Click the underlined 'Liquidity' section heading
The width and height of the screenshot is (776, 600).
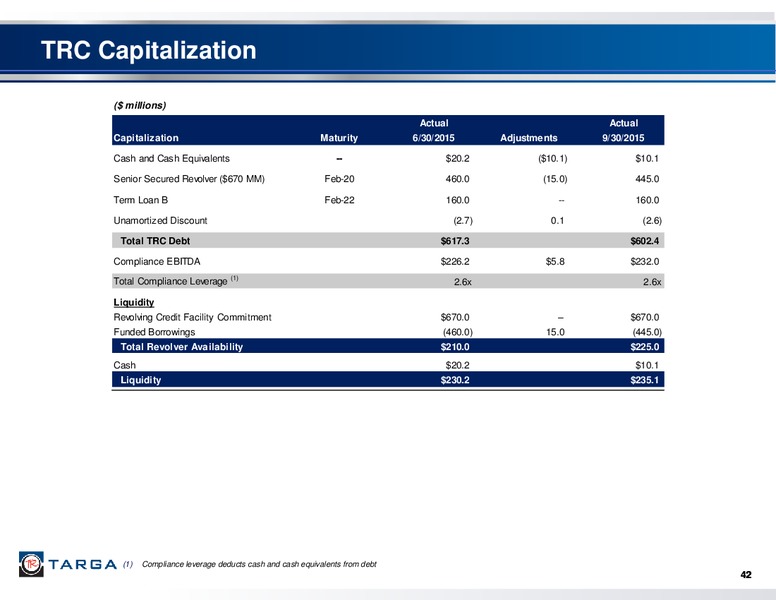pyautogui.click(x=134, y=302)
